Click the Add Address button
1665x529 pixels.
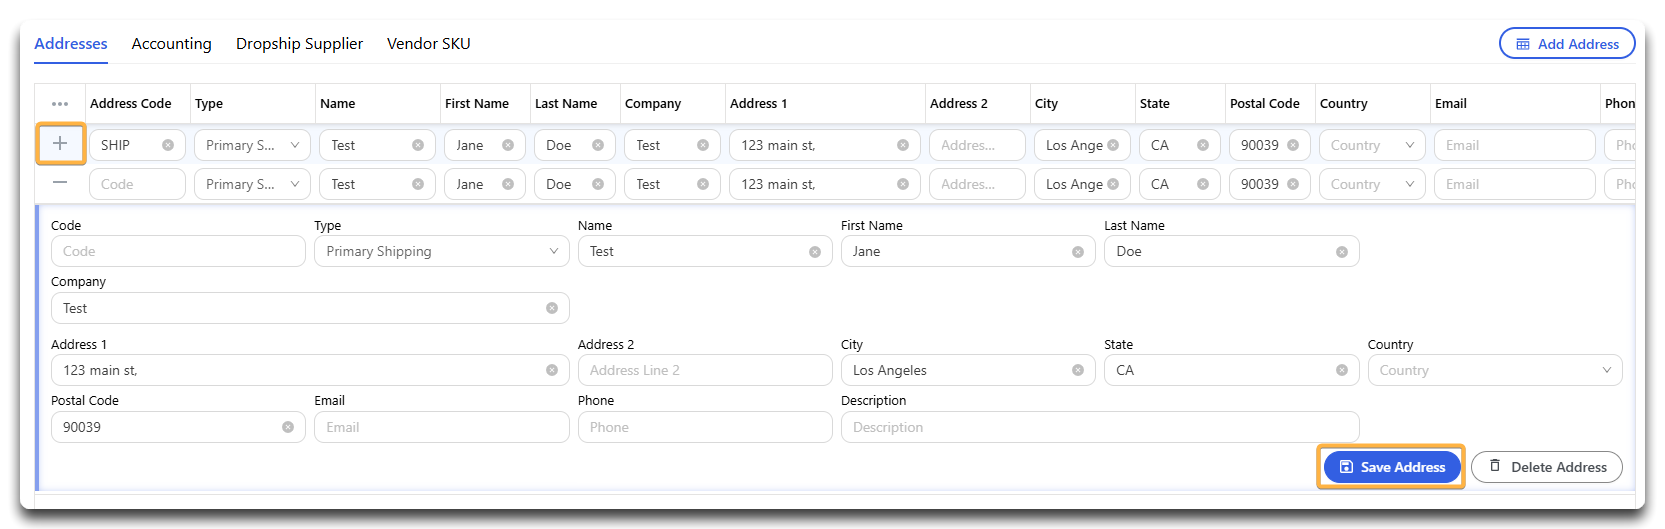click(x=1567, y=44)
